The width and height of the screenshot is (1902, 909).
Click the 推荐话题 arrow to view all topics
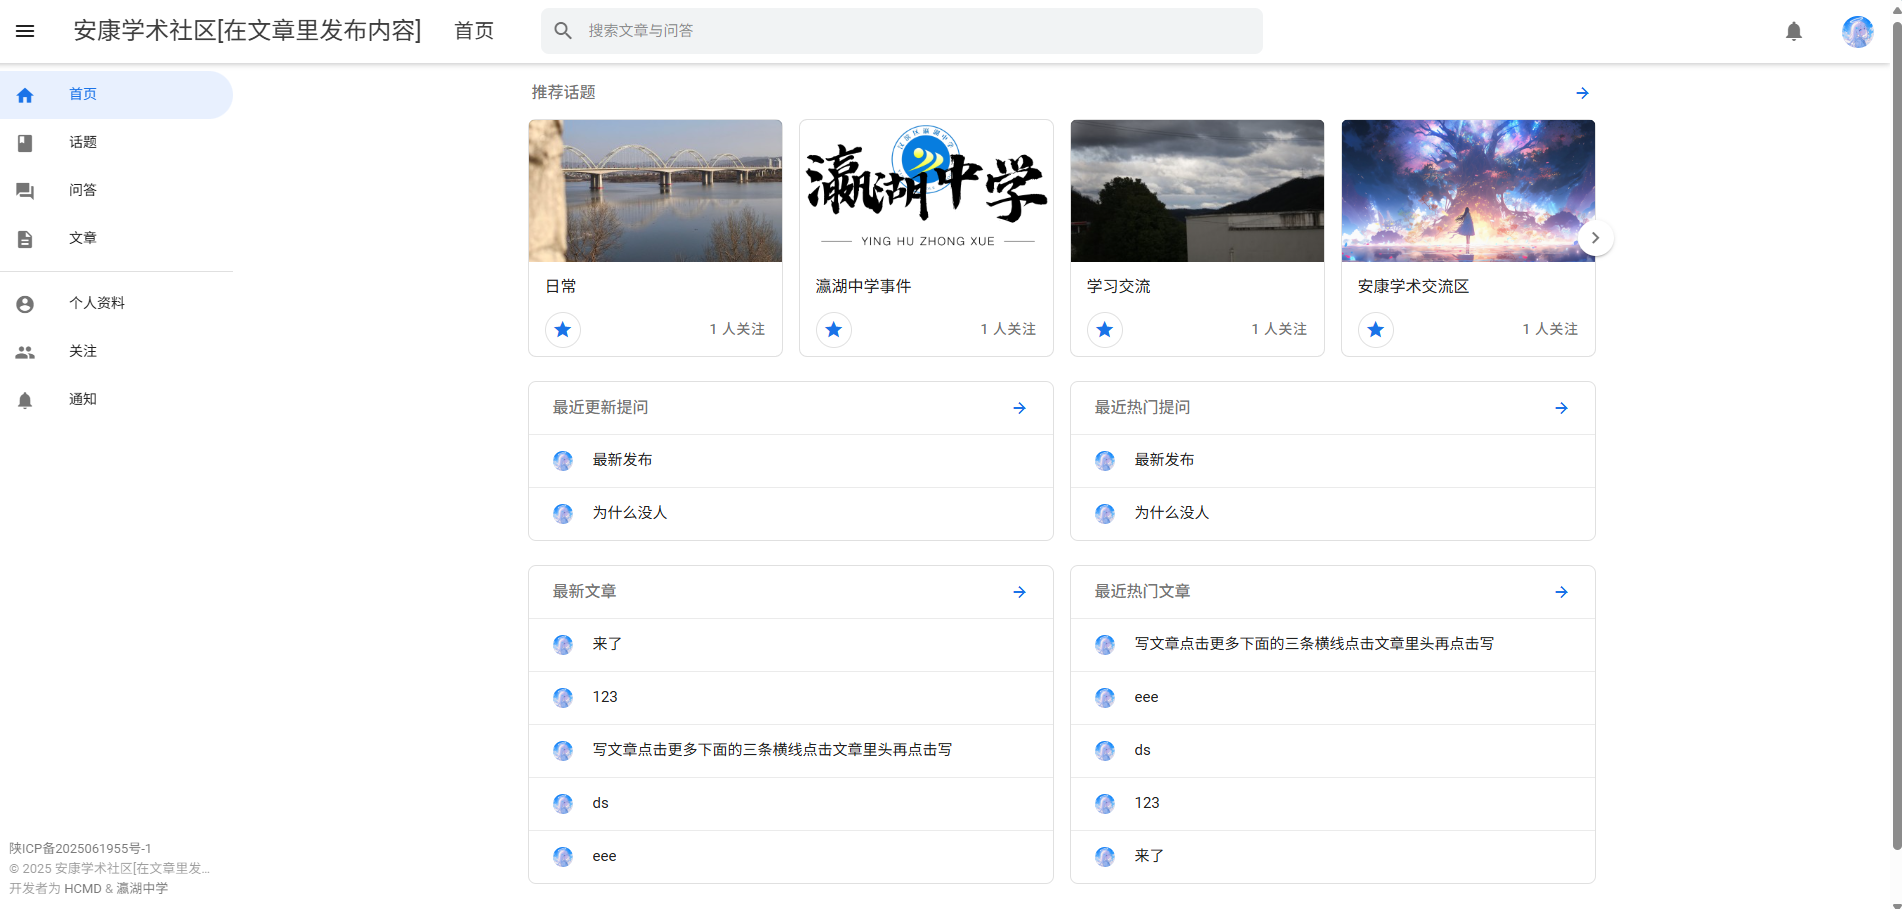[1582, 93]
